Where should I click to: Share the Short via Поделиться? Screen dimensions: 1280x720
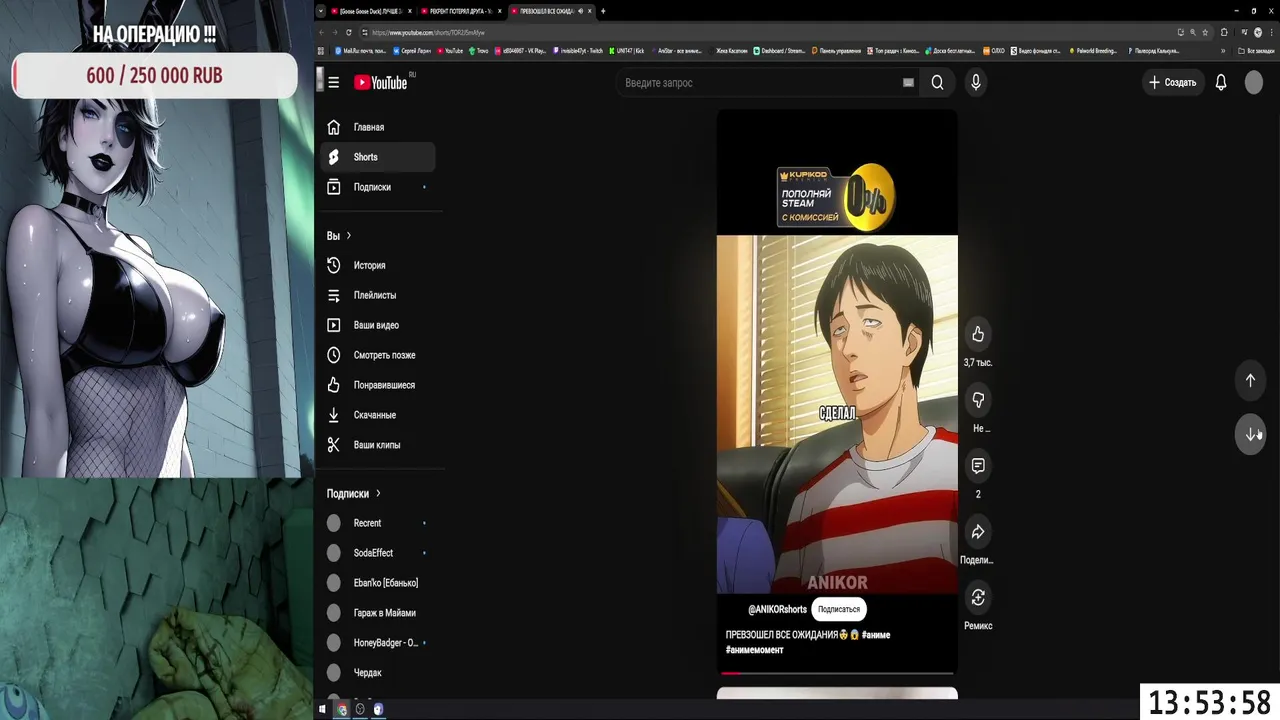tap(978, 532)
